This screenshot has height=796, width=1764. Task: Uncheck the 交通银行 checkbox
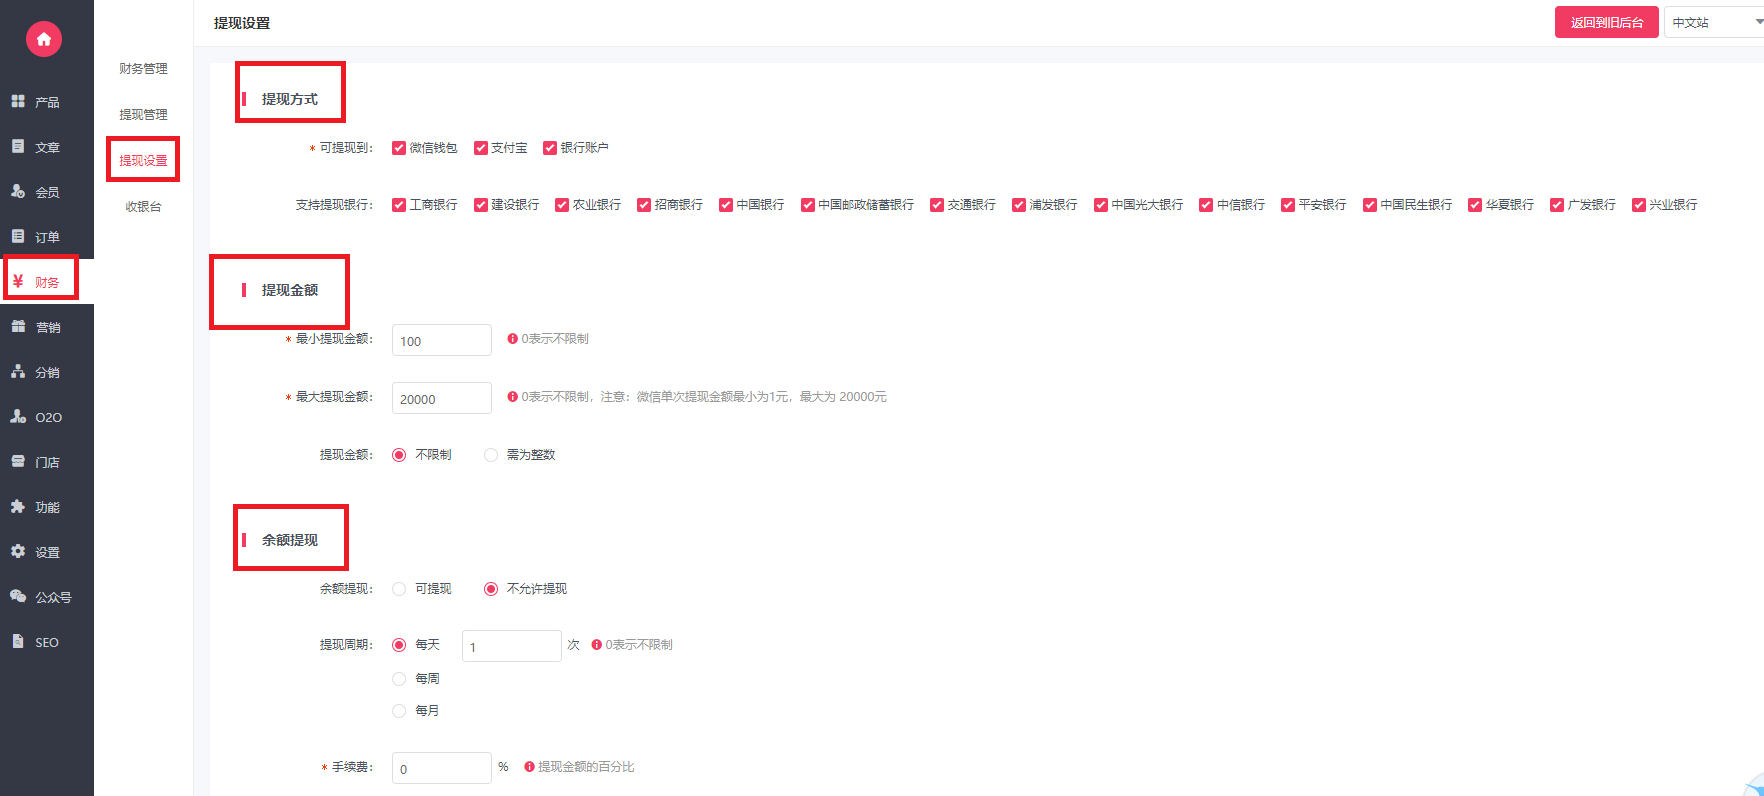click(937, 205)
